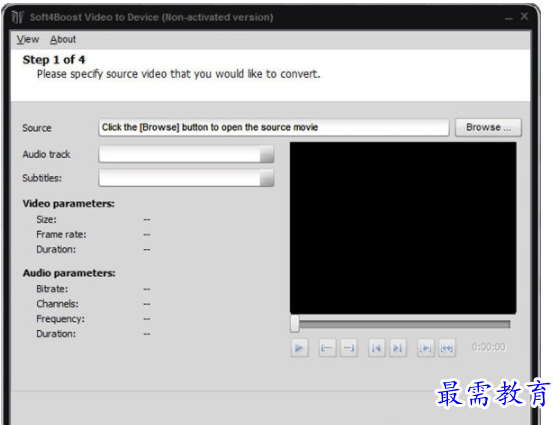
Task: Play the selected fragment icon
Action: pyautogui.click(x=426, y=347)
